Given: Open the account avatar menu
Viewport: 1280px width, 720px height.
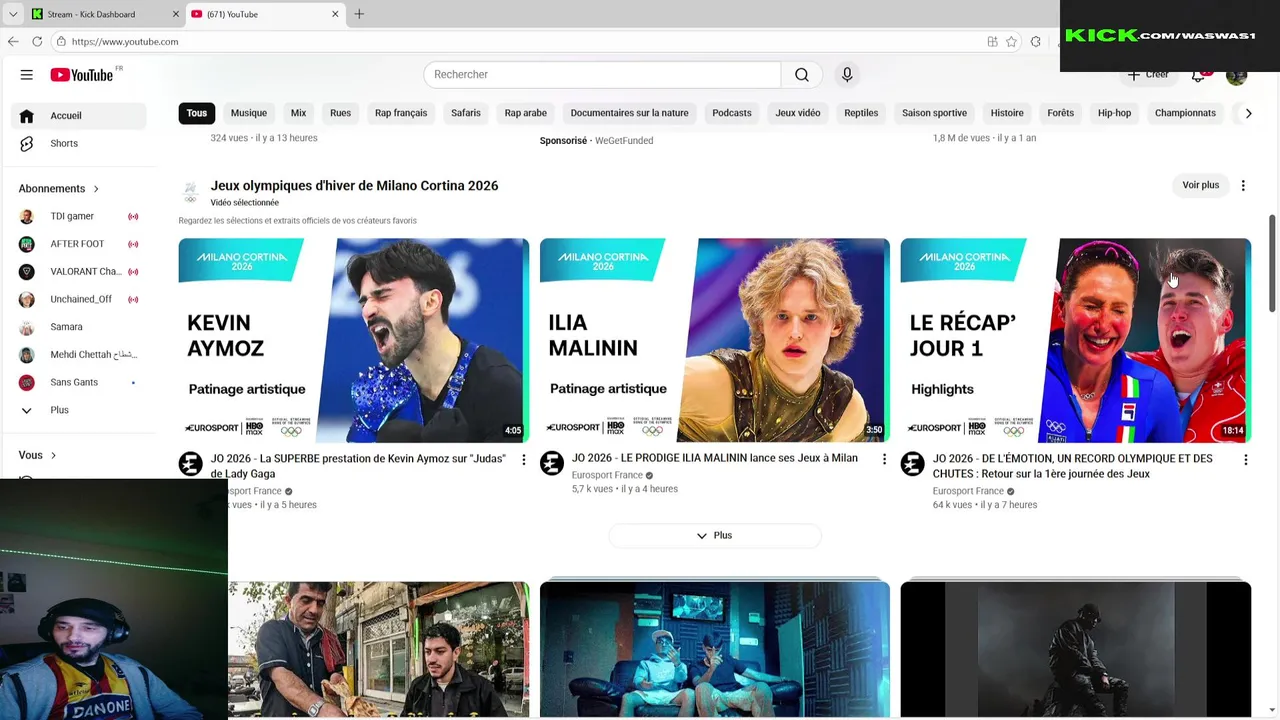Looking at the screenshot, I should point(1237,75).
